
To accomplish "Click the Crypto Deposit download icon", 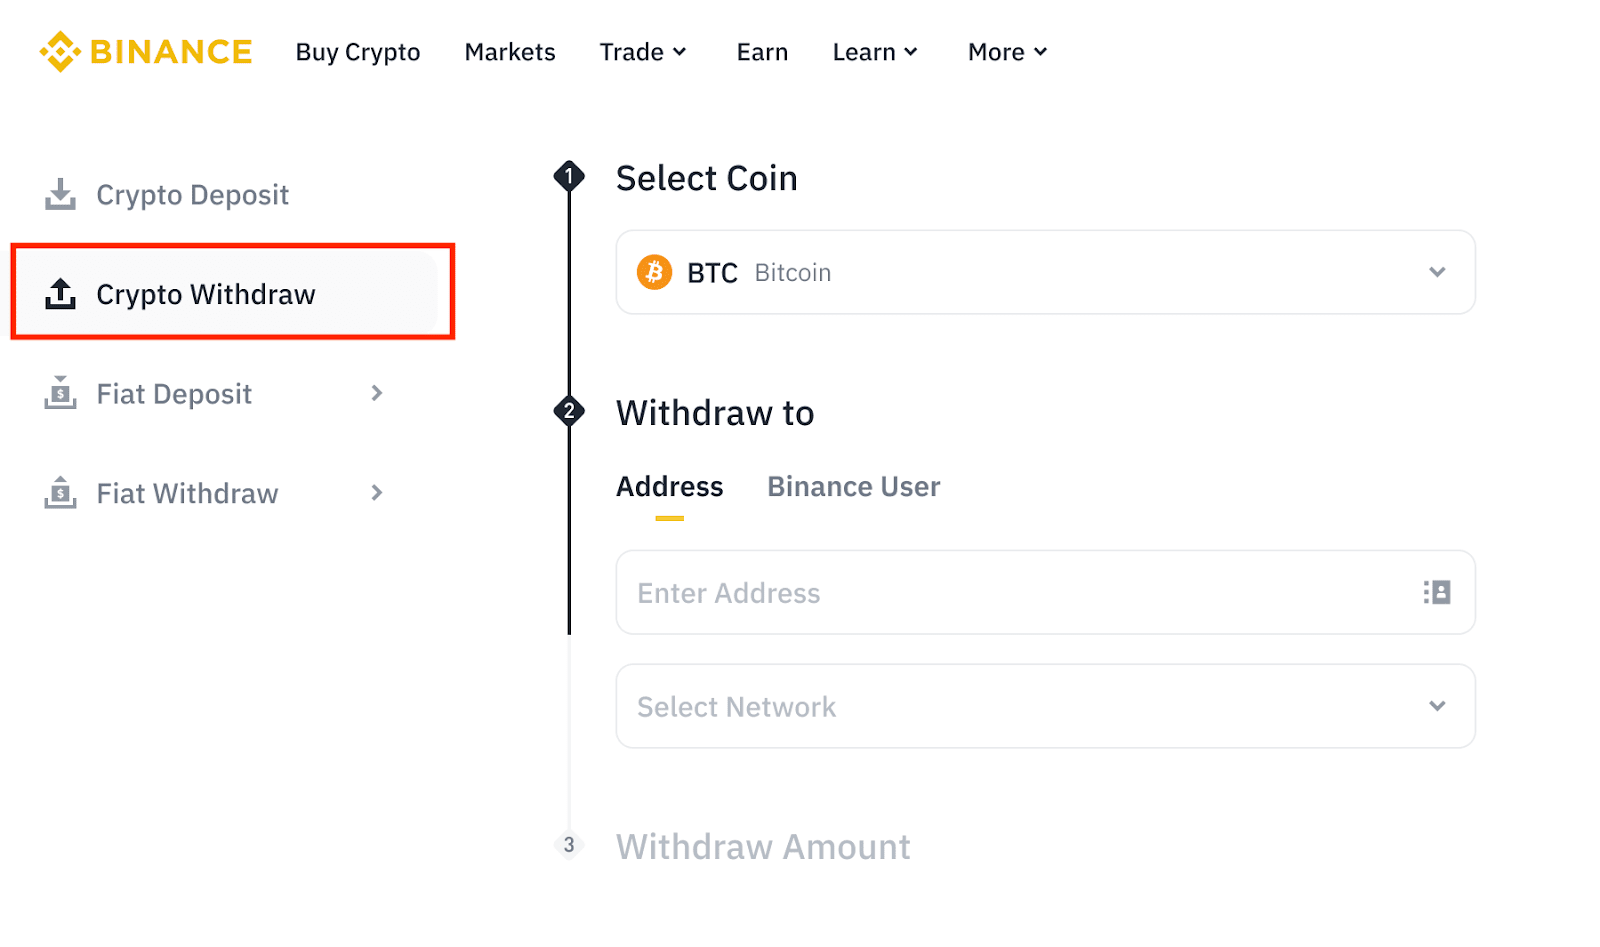I will click(x=60, y=194).
